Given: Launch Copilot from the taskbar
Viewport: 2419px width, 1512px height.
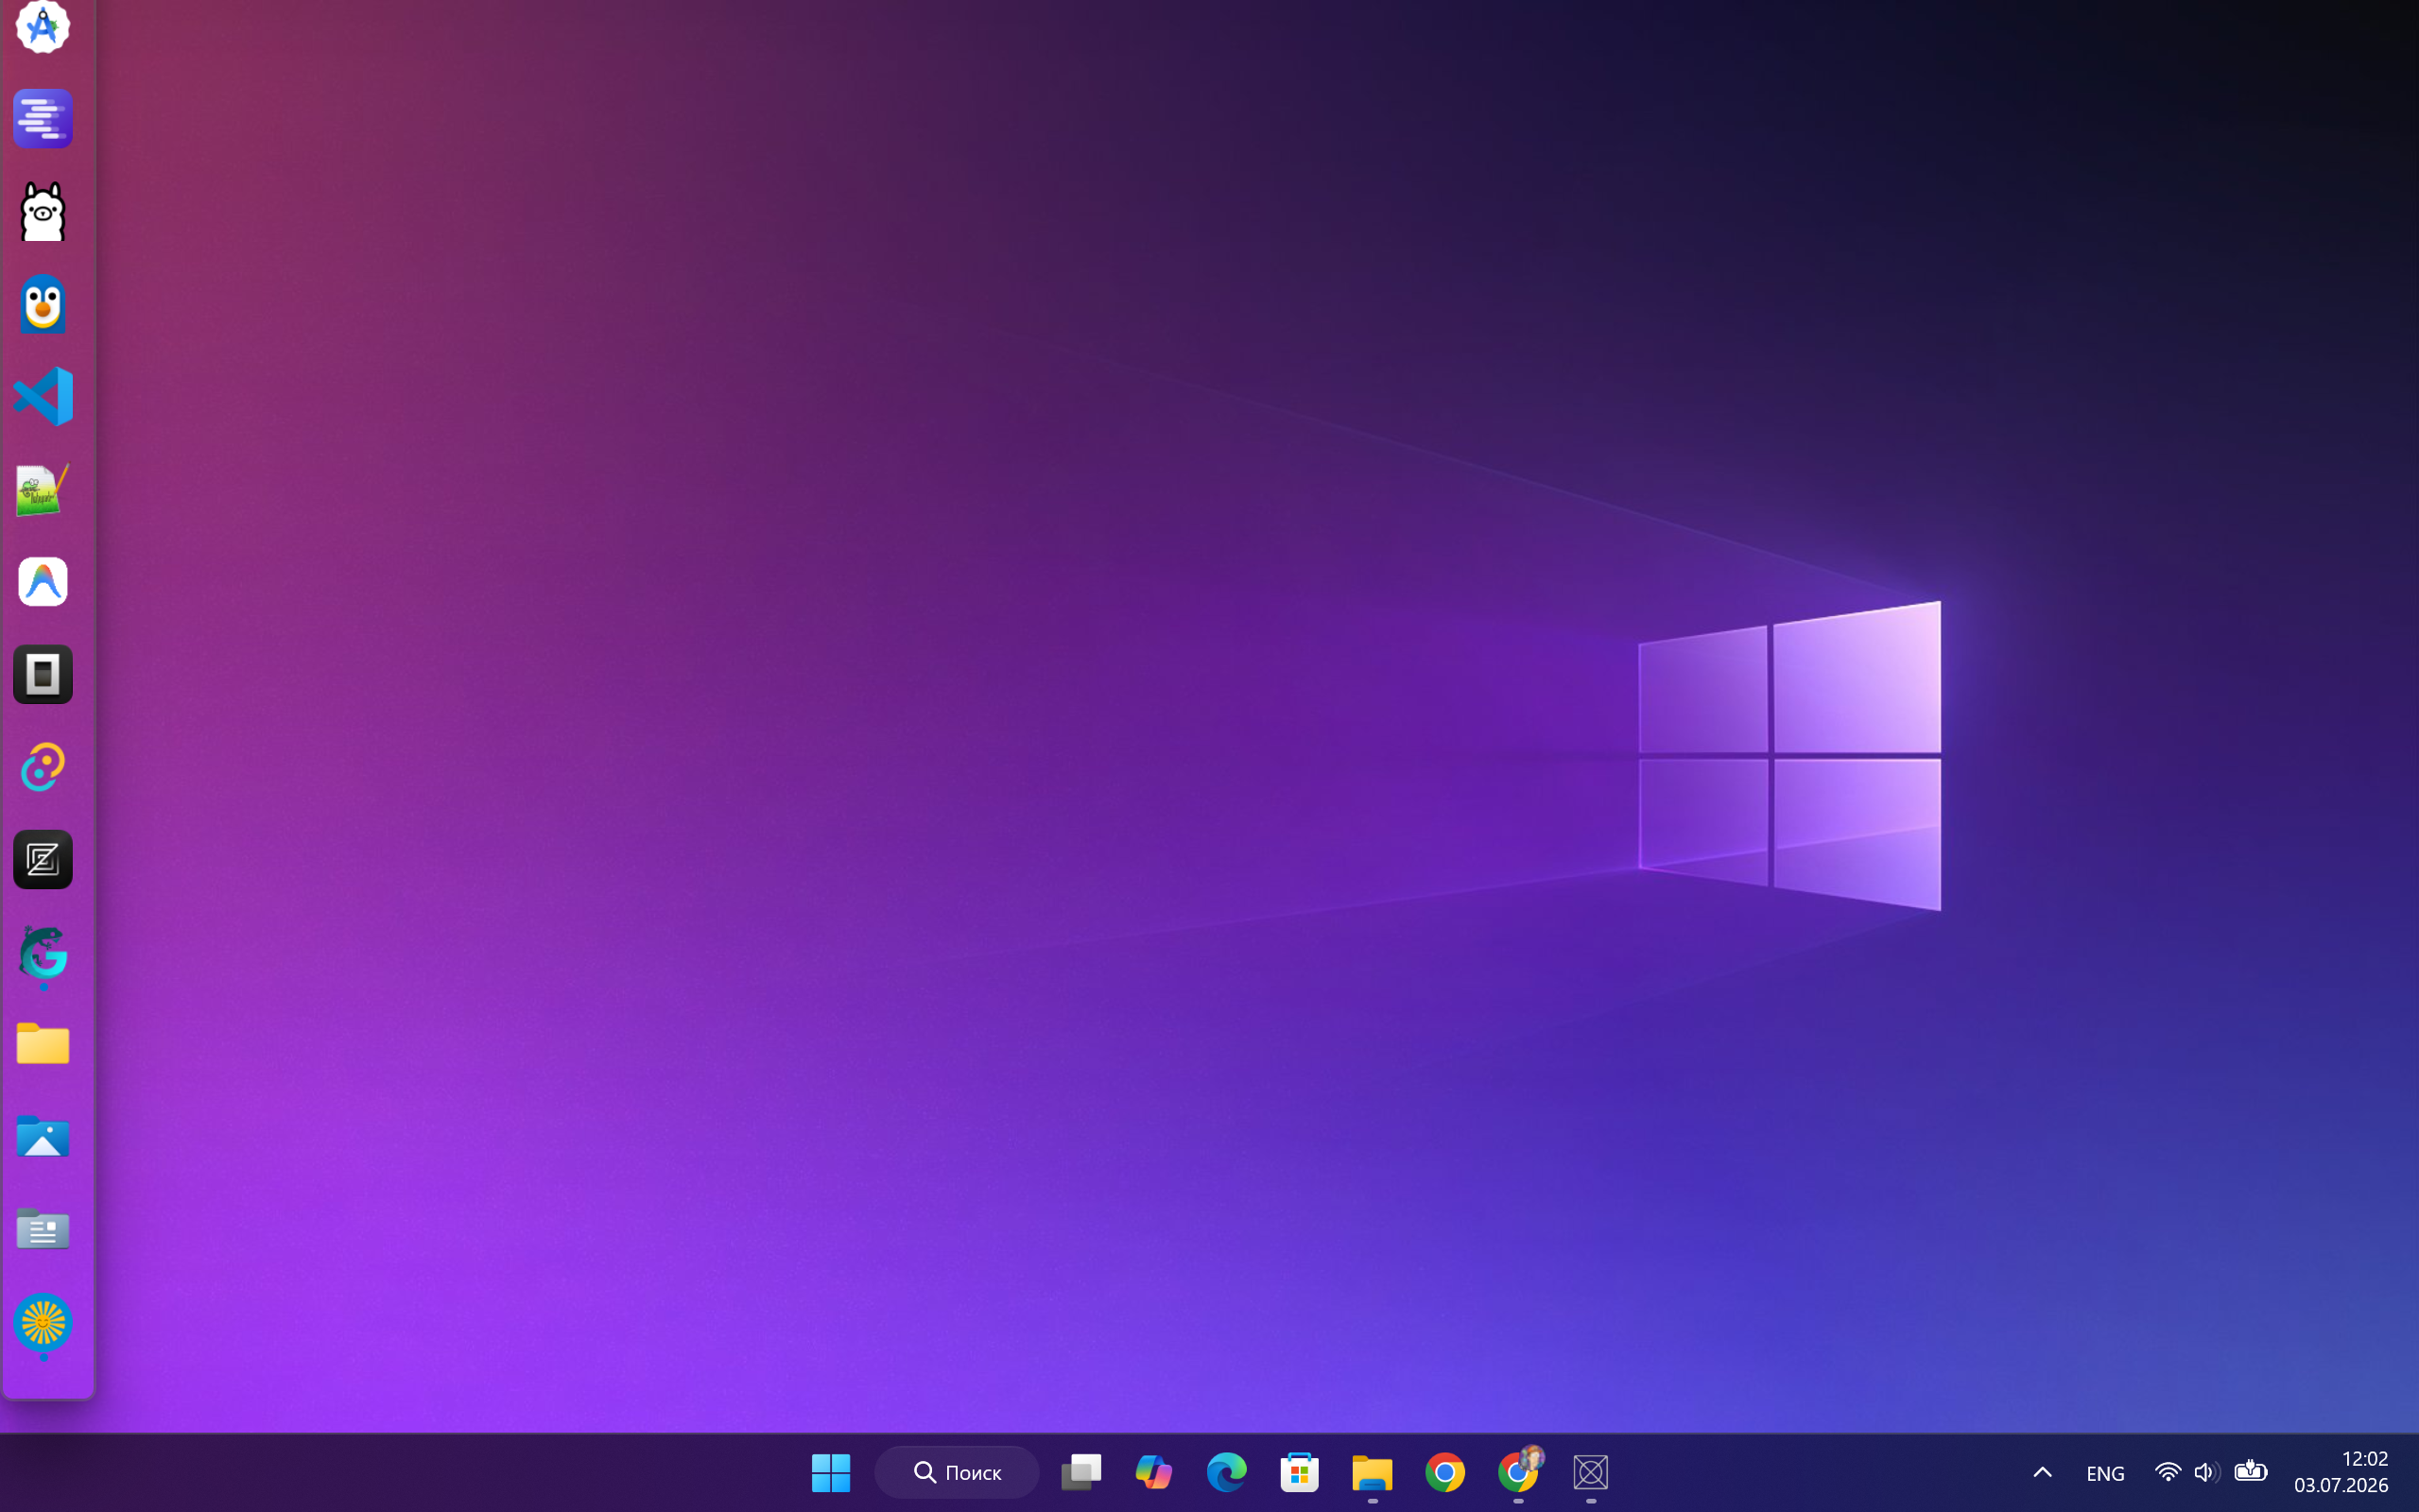Looking at the screenshot, I should 1153,1472.
